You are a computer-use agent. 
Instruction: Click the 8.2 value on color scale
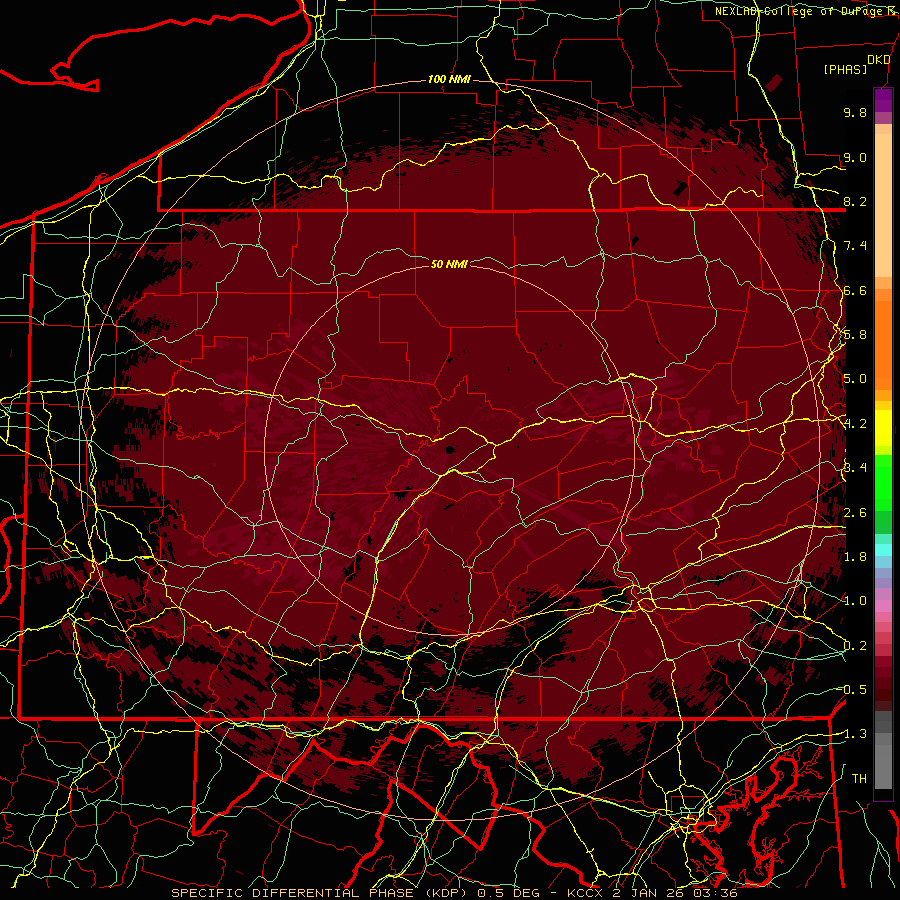click(855, 201)
